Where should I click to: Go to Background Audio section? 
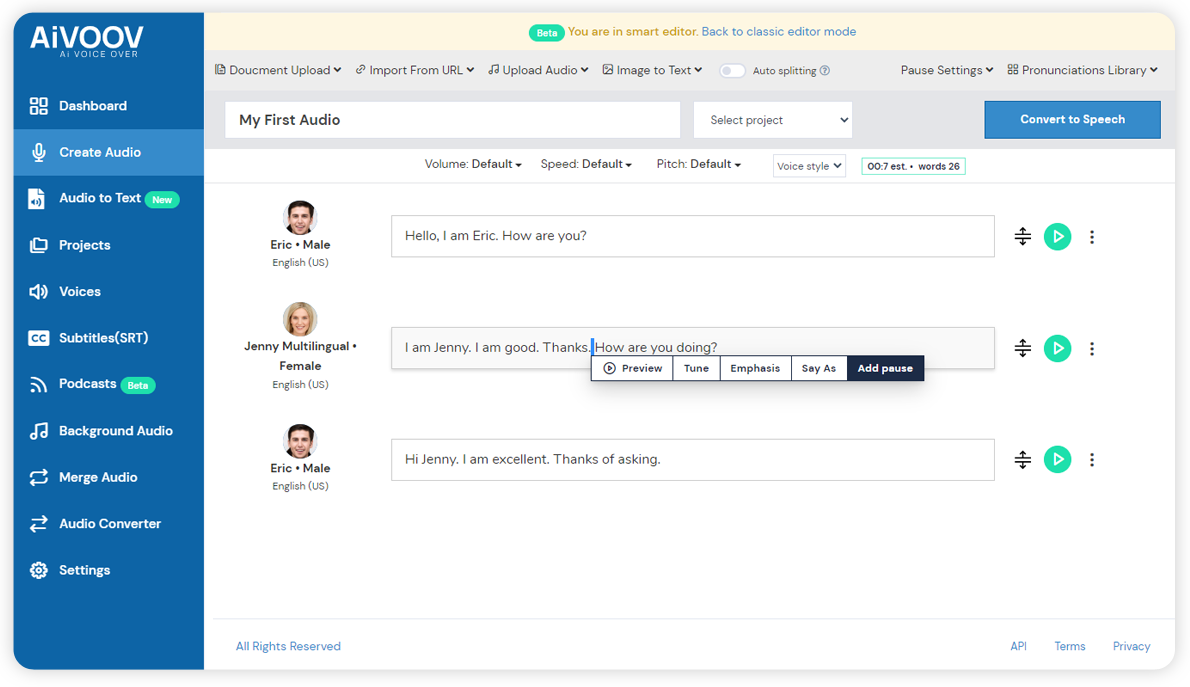pos(115,431)
